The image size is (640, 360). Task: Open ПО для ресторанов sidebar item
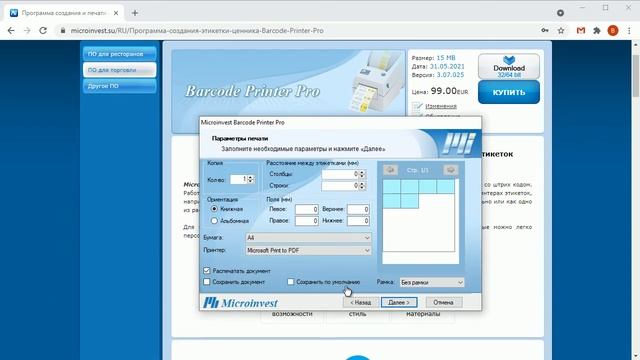click(x=120, y=54)
